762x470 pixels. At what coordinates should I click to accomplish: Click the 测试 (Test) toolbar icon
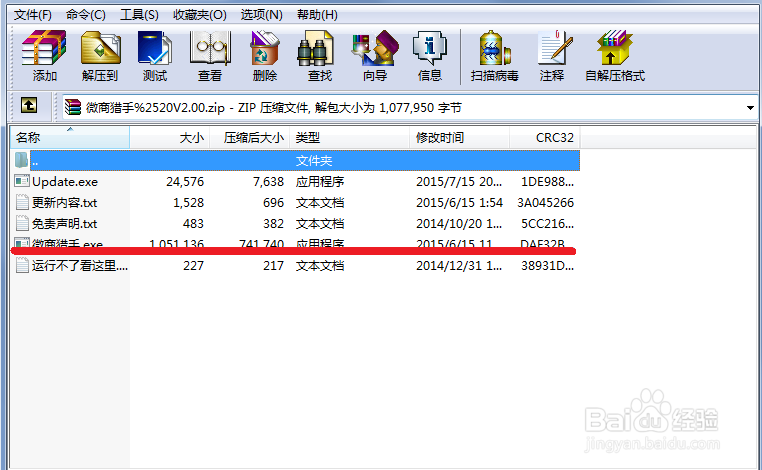(155, 48)
